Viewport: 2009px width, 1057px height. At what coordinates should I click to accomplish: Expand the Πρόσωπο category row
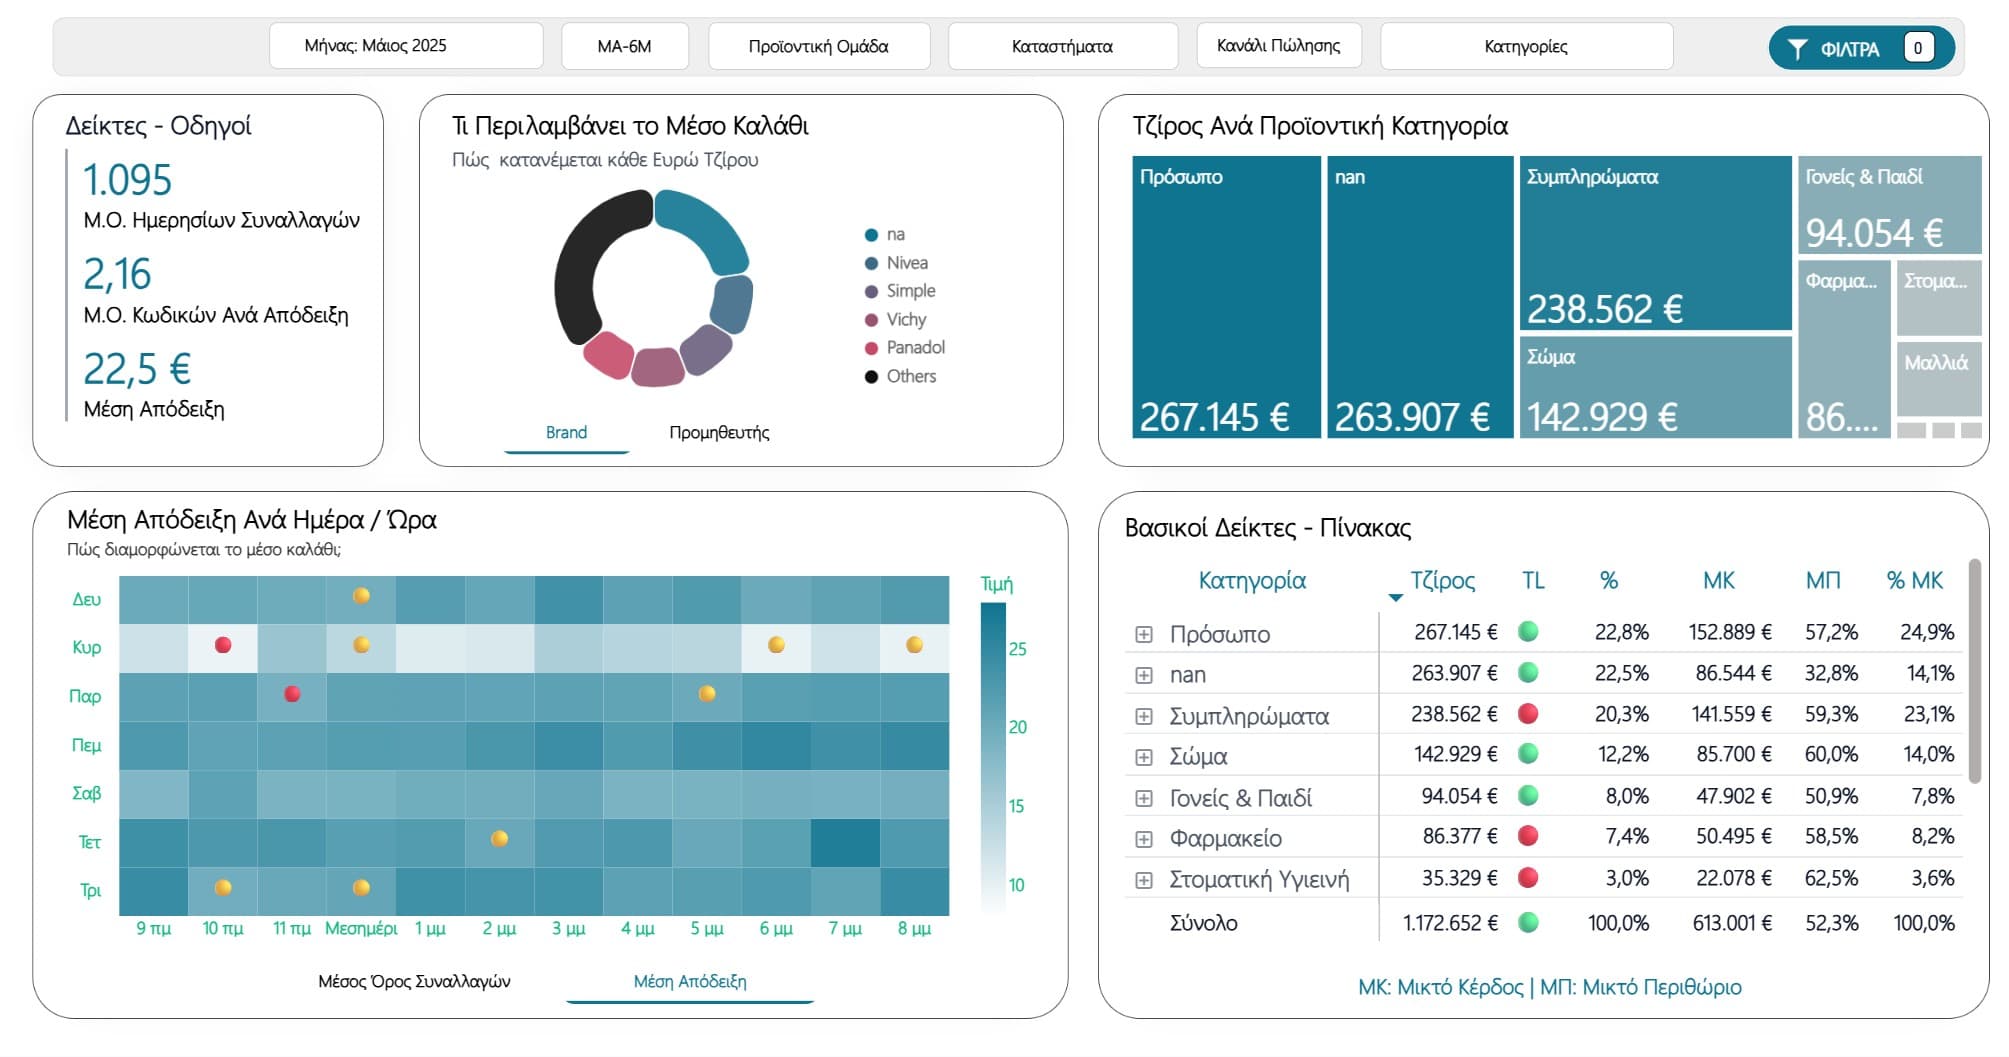tap(1144, 635)
